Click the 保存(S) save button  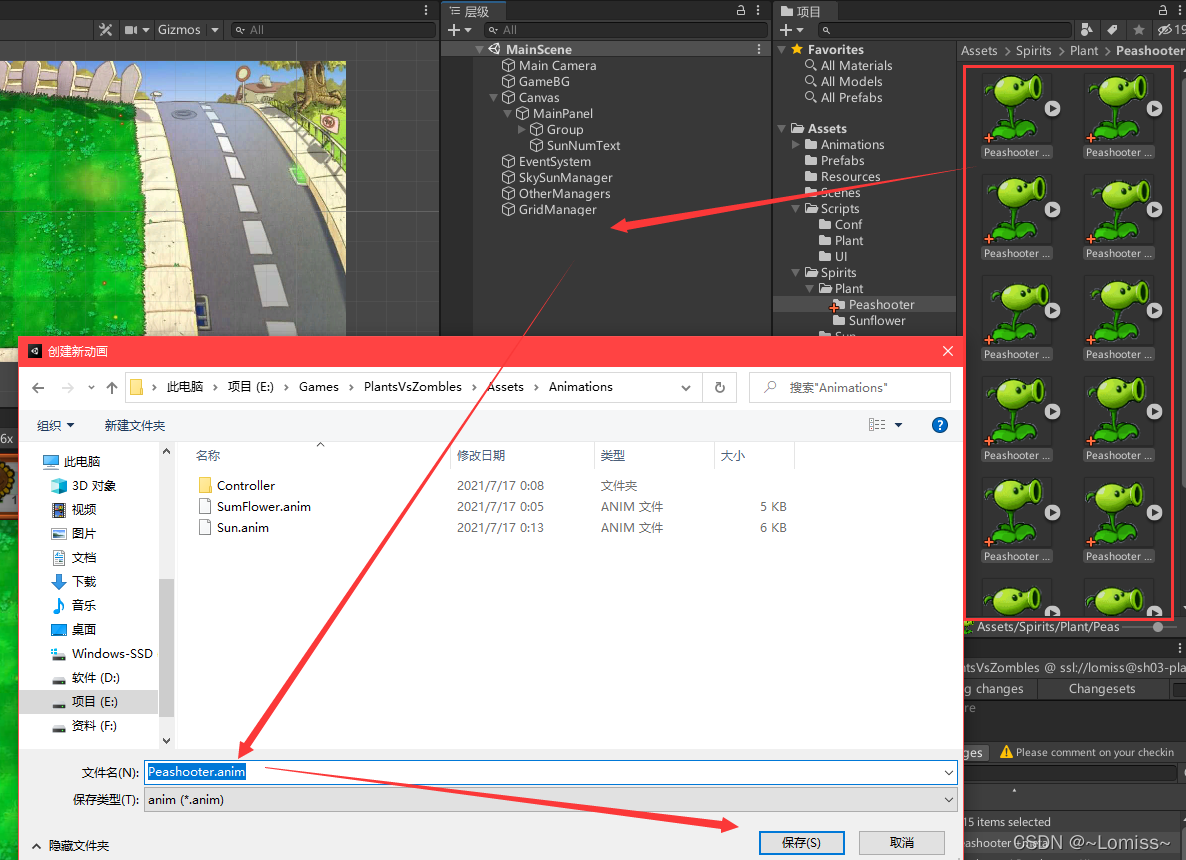point(801,843)
